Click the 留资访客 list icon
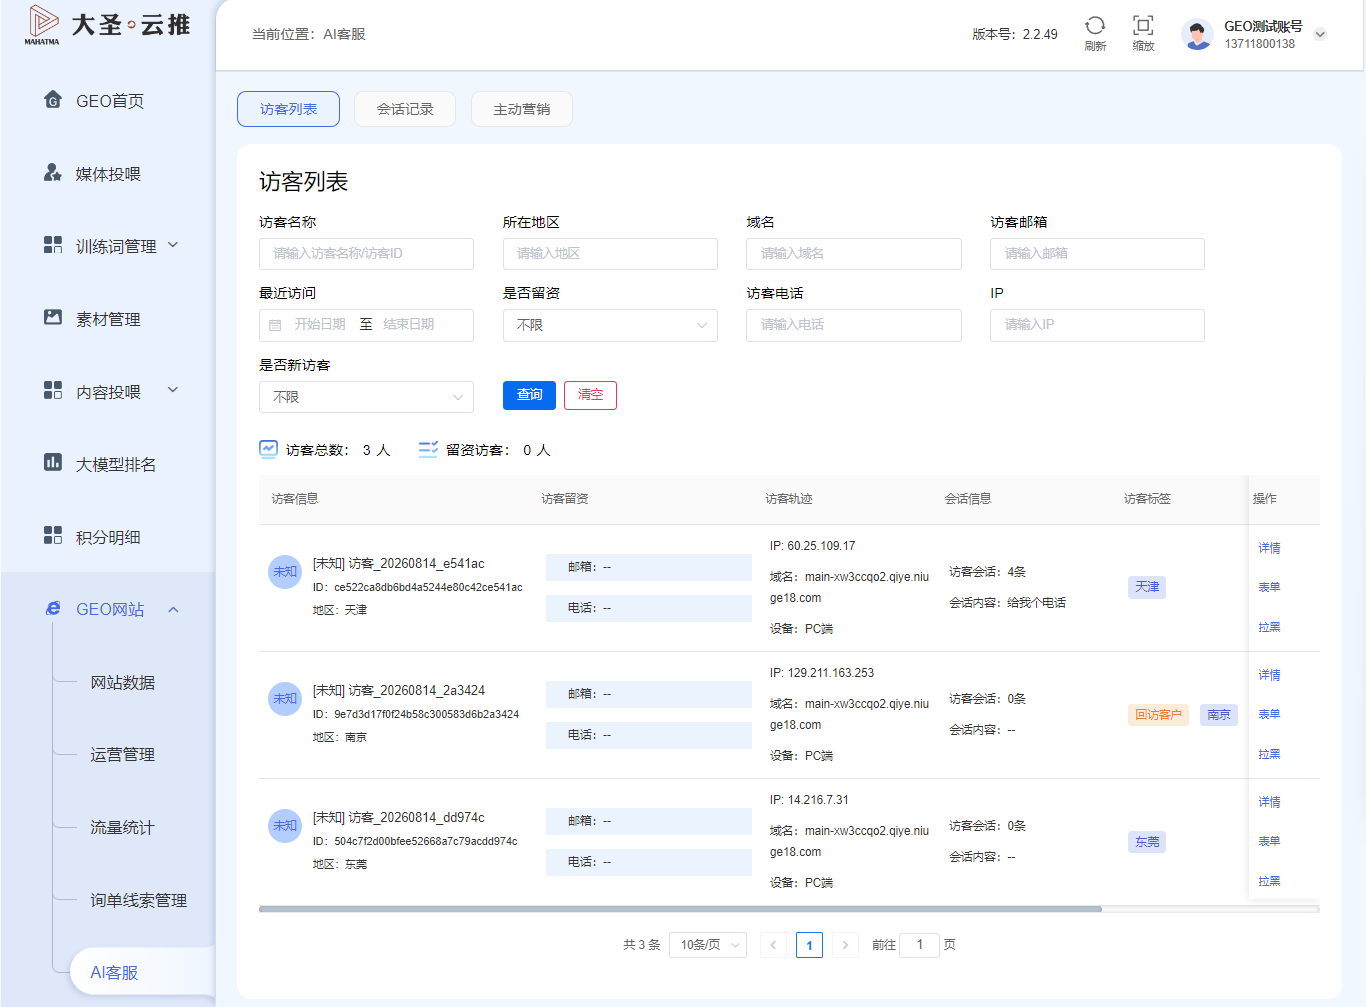 (428, 449)
